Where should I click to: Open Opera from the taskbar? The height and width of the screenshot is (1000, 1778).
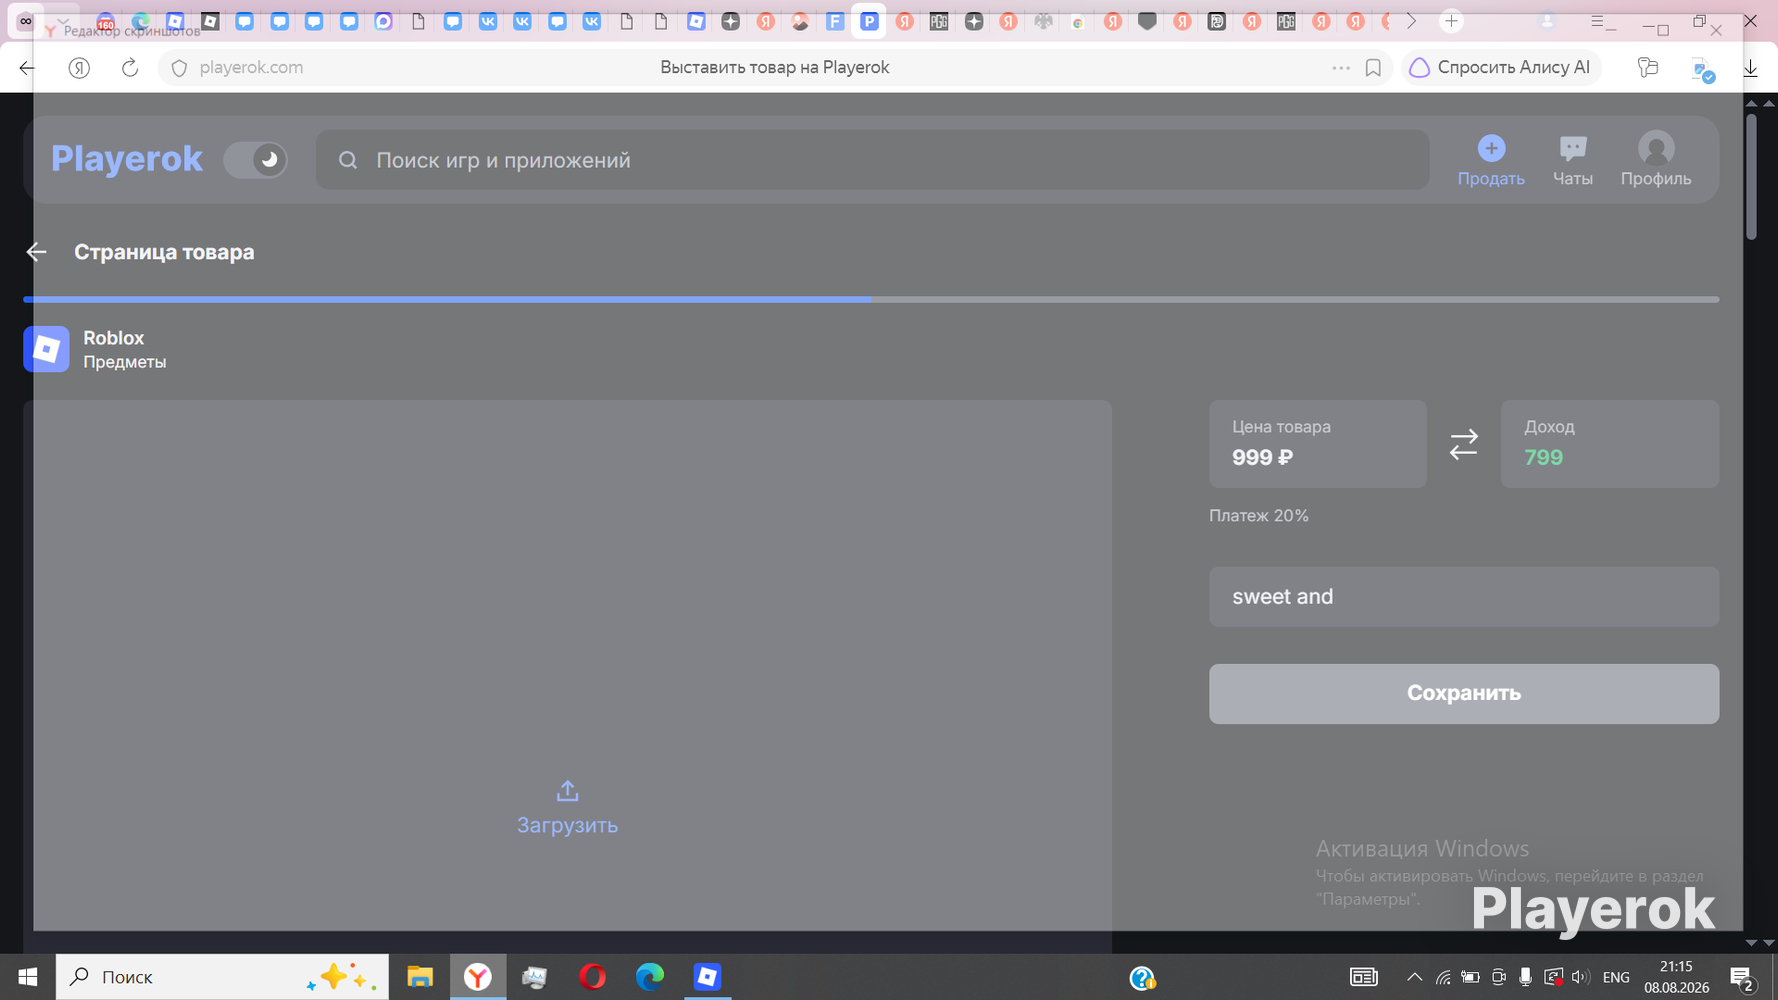pos(592,977)
